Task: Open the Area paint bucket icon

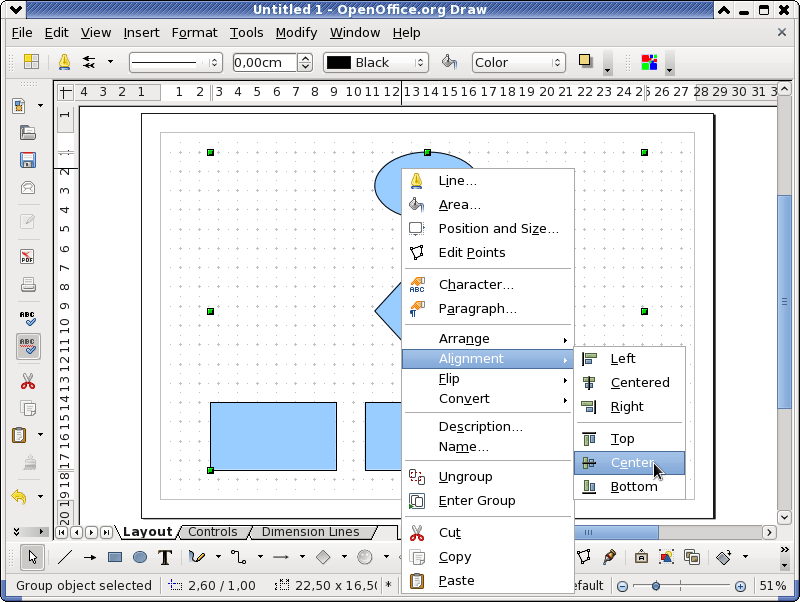Action: (x=449, y=62)
